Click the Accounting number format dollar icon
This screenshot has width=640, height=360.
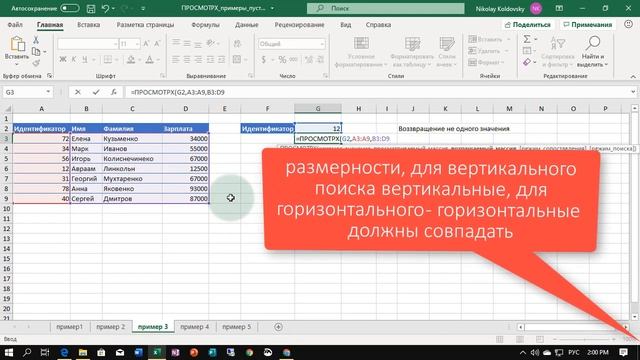point(264,60)
